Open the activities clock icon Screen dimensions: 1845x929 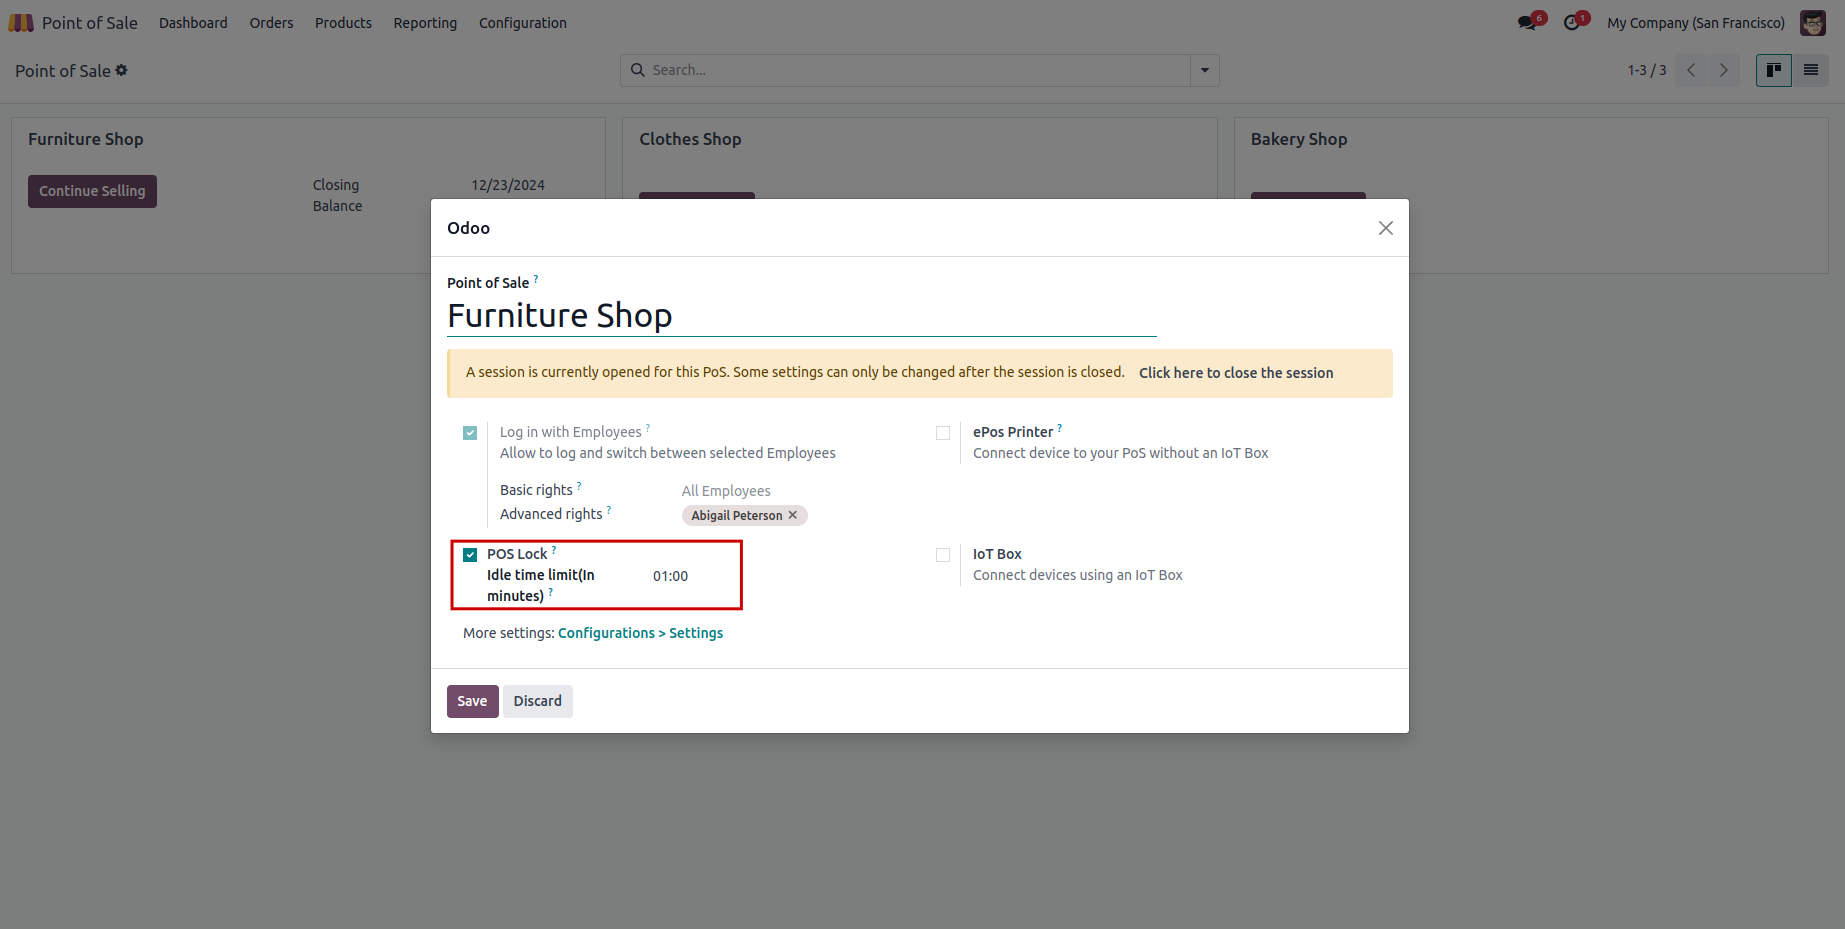pyautogui.click(x=1572, y=22)
